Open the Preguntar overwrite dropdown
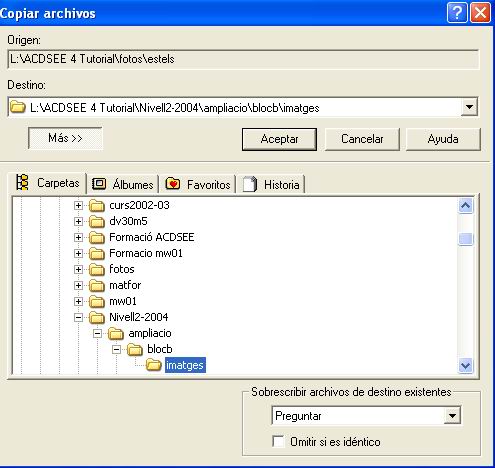Image resolution: width=495 pixels, height=468 pixels. tap(452, 416)
